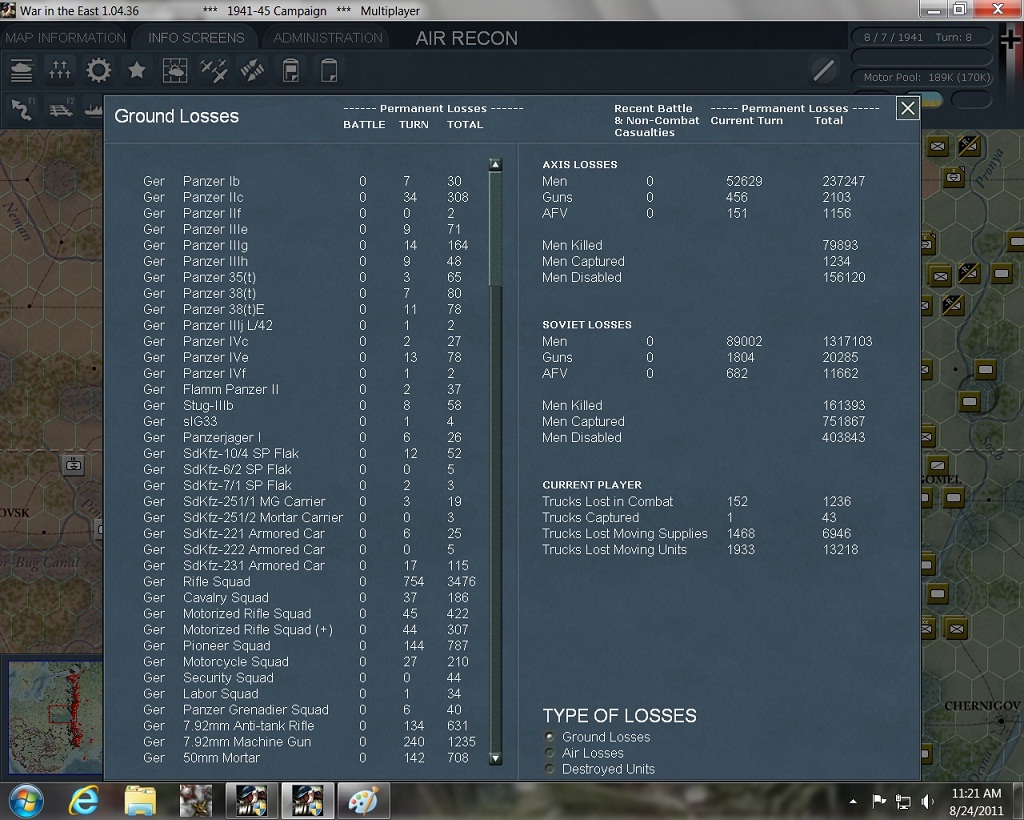Open the plain clipboard log icon
Screen dimensions: 1024x820
329,71
